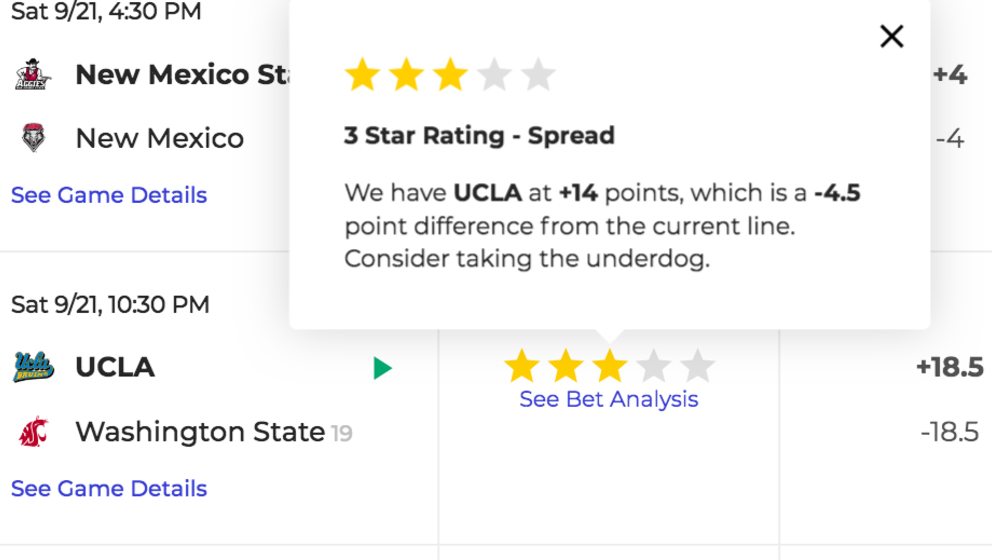Open See Game Details under Washington State
Viewport: 992px width, 560px height.
click(109, 488)
